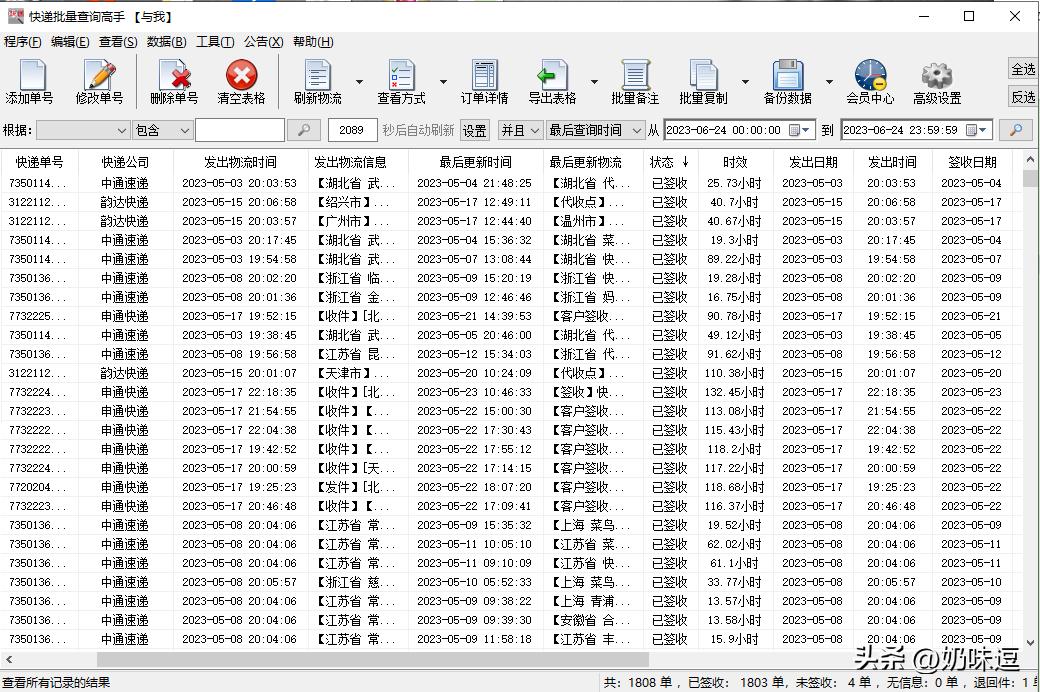Click the 设置 button next to refresh timer
This screenshot has height=692, width=1040.
473,129
